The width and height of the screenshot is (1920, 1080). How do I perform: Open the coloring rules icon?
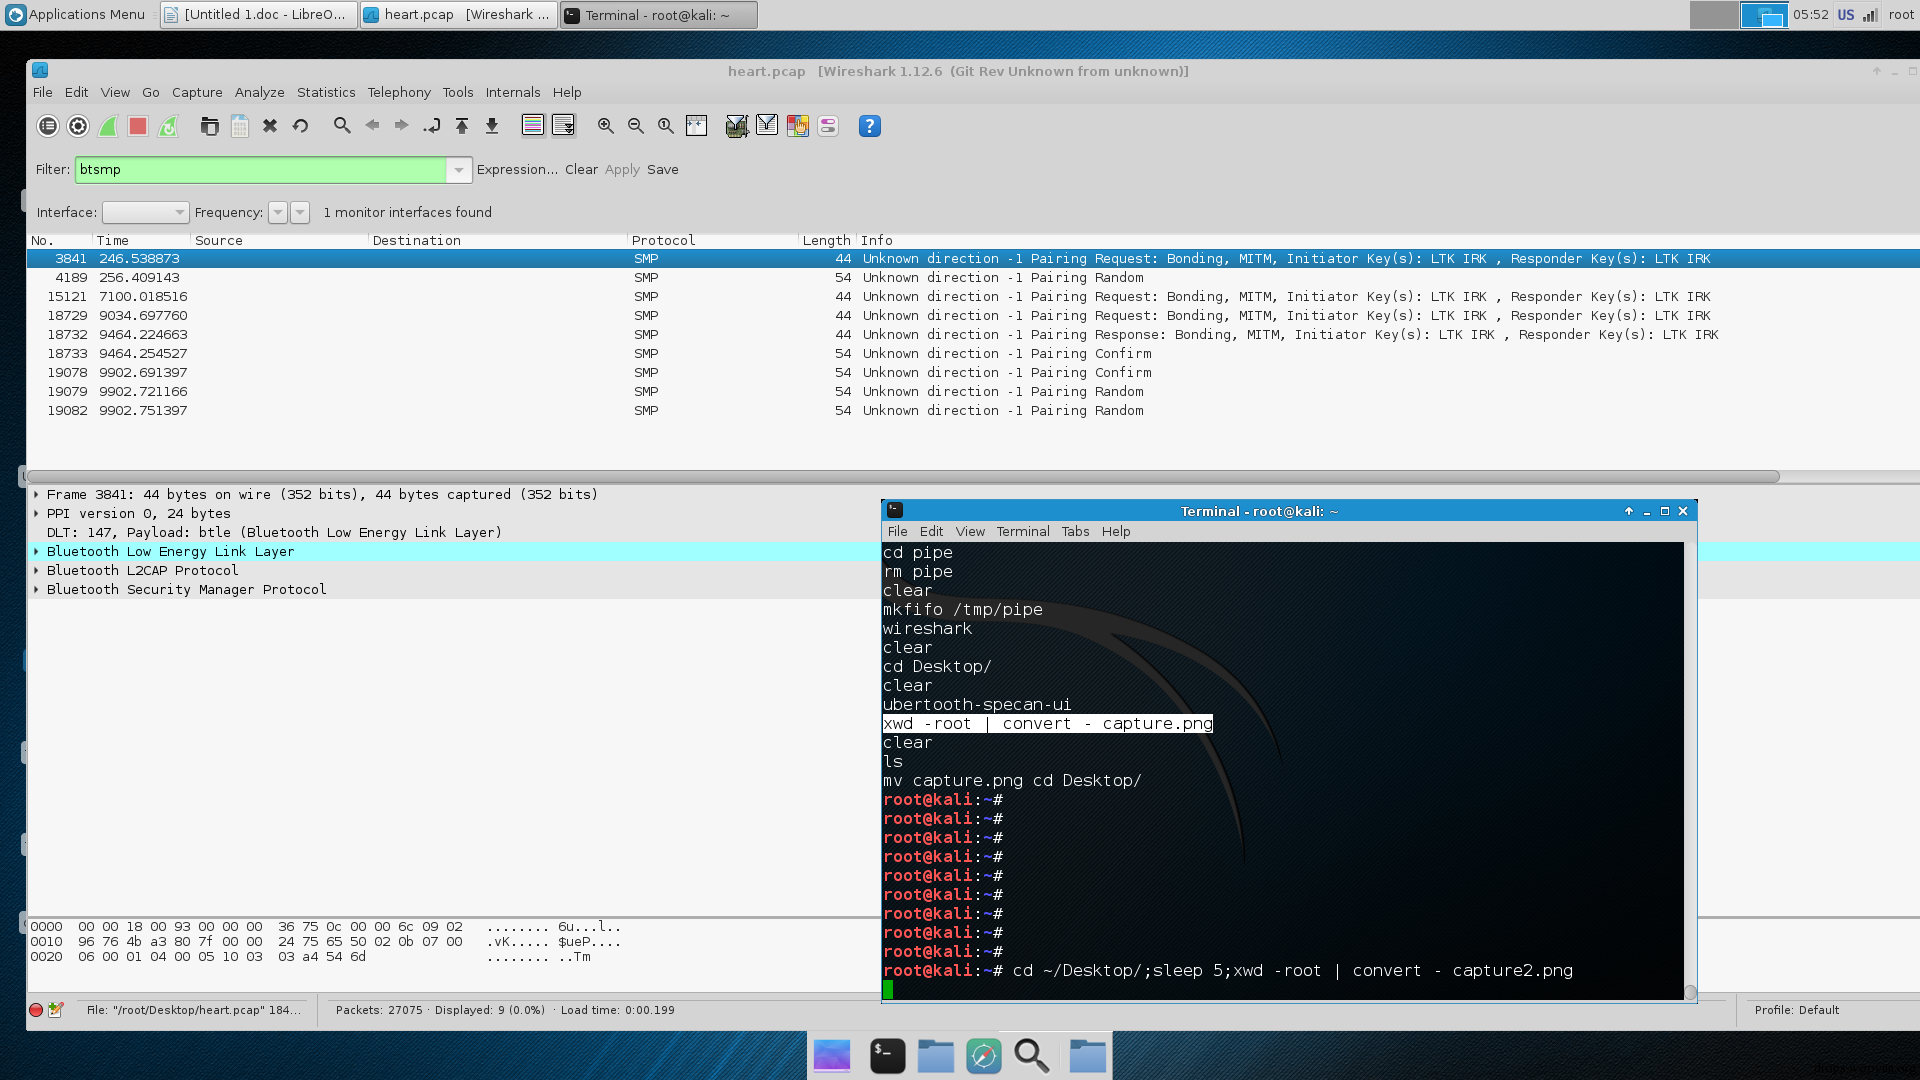[797, 126]
